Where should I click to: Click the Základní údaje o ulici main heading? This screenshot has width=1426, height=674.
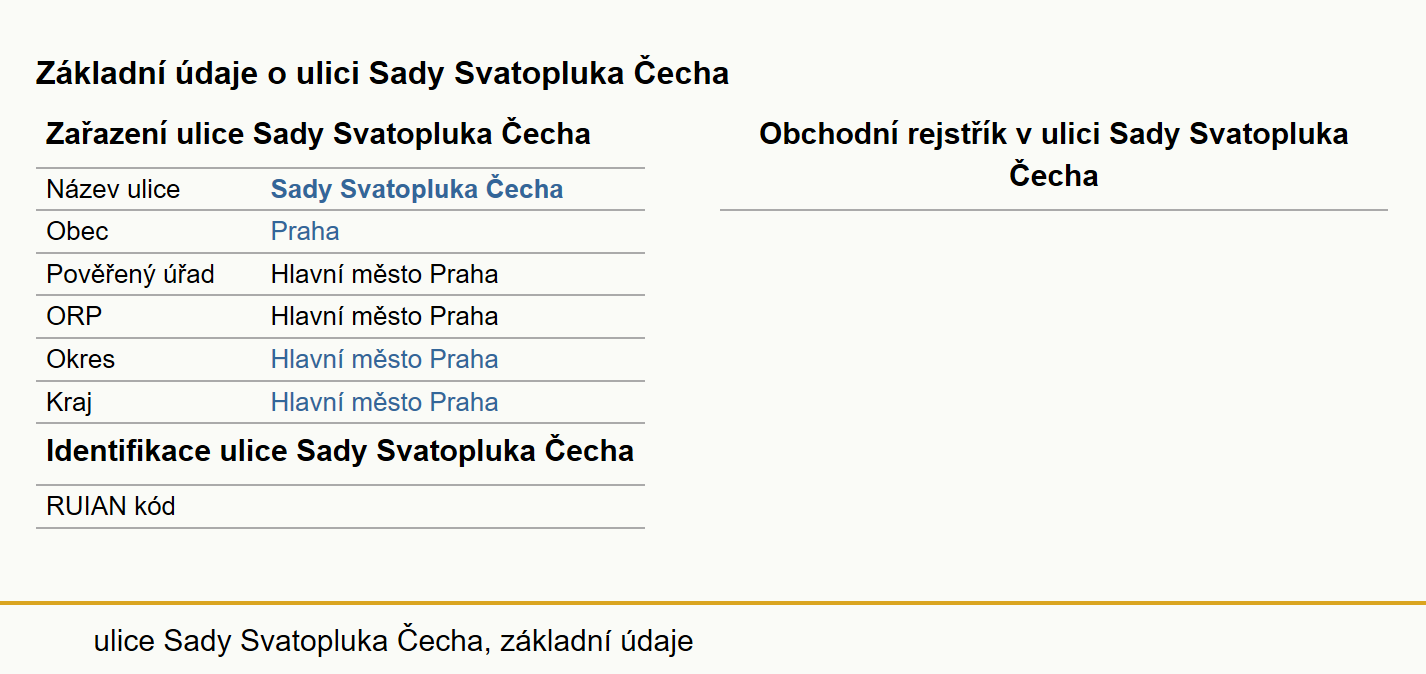coord(382,73)
